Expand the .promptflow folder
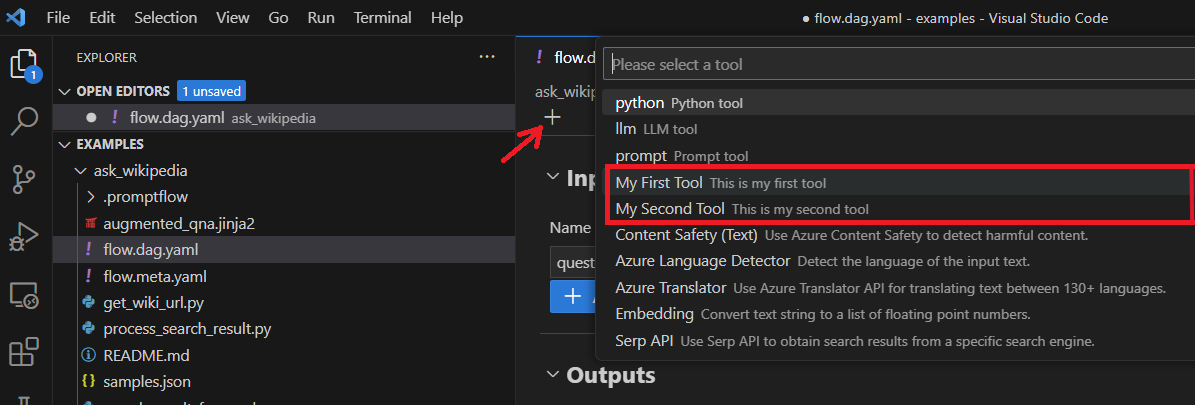The height and width of the screenshot is (405, 1195). click(92, 197)
